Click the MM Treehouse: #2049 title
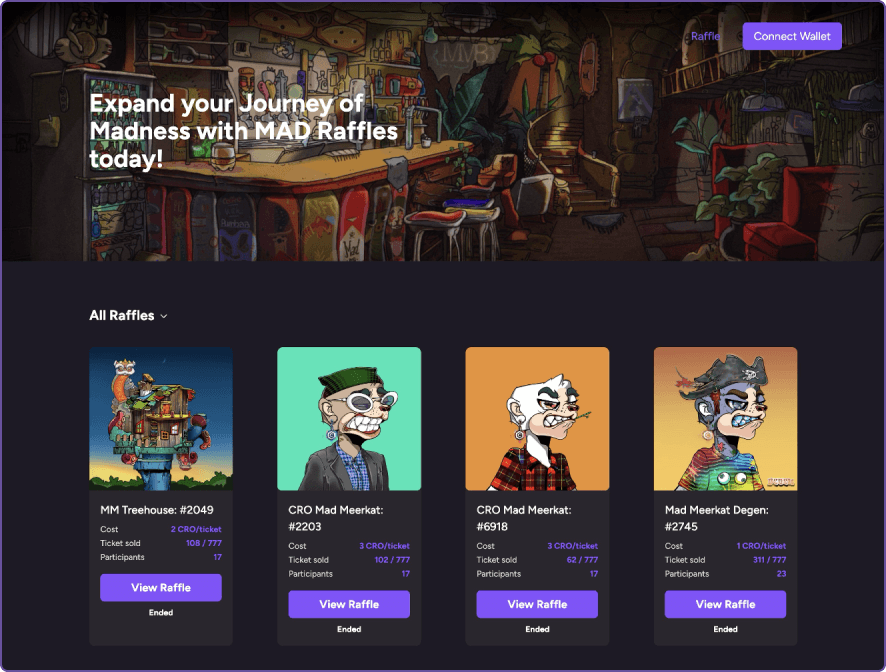 point(157,510)
